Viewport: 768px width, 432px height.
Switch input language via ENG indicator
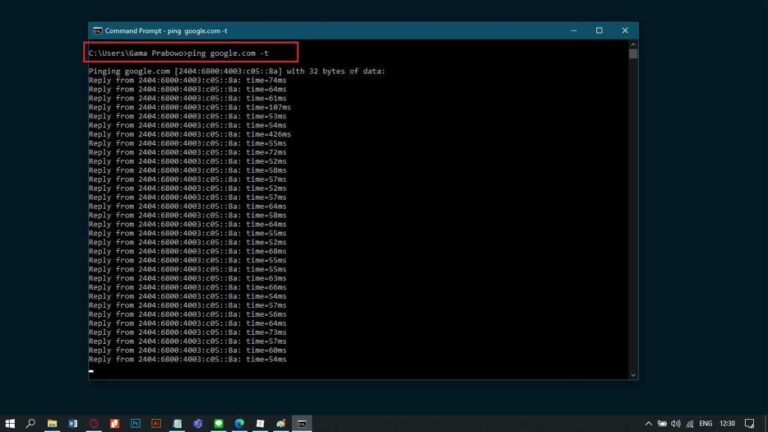(708, 423)
